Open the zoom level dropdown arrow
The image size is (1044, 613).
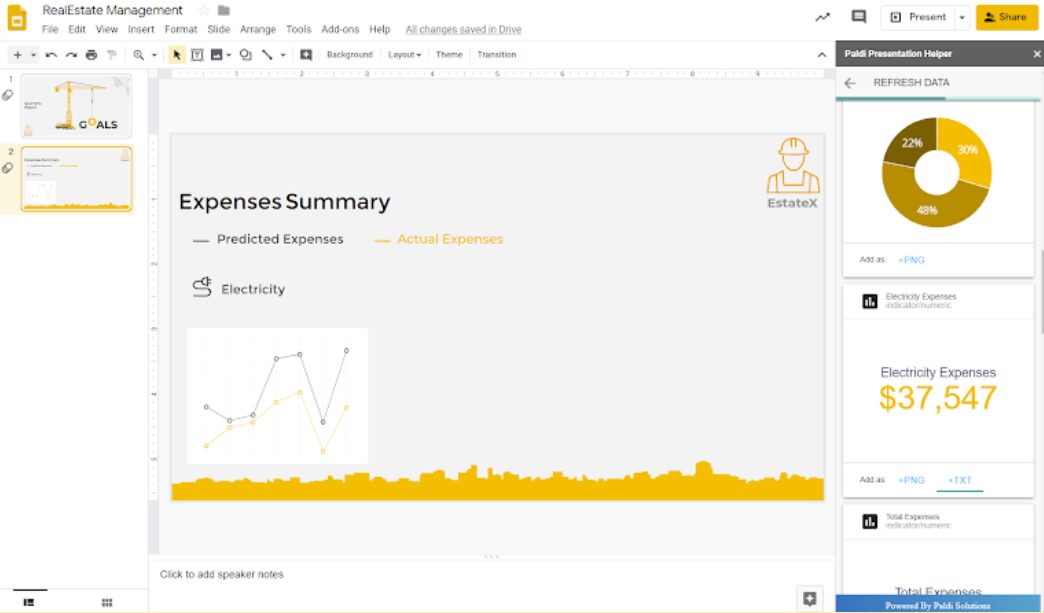tap(155, 54)
